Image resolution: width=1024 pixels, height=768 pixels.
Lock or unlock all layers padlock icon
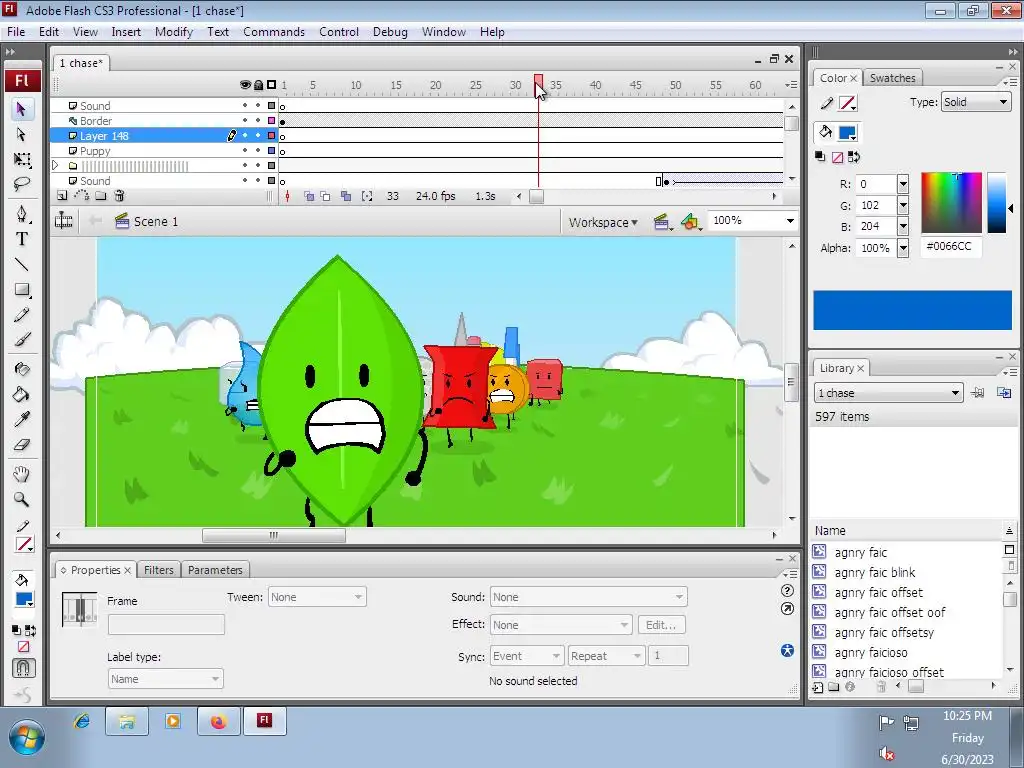tap(259, 85)
